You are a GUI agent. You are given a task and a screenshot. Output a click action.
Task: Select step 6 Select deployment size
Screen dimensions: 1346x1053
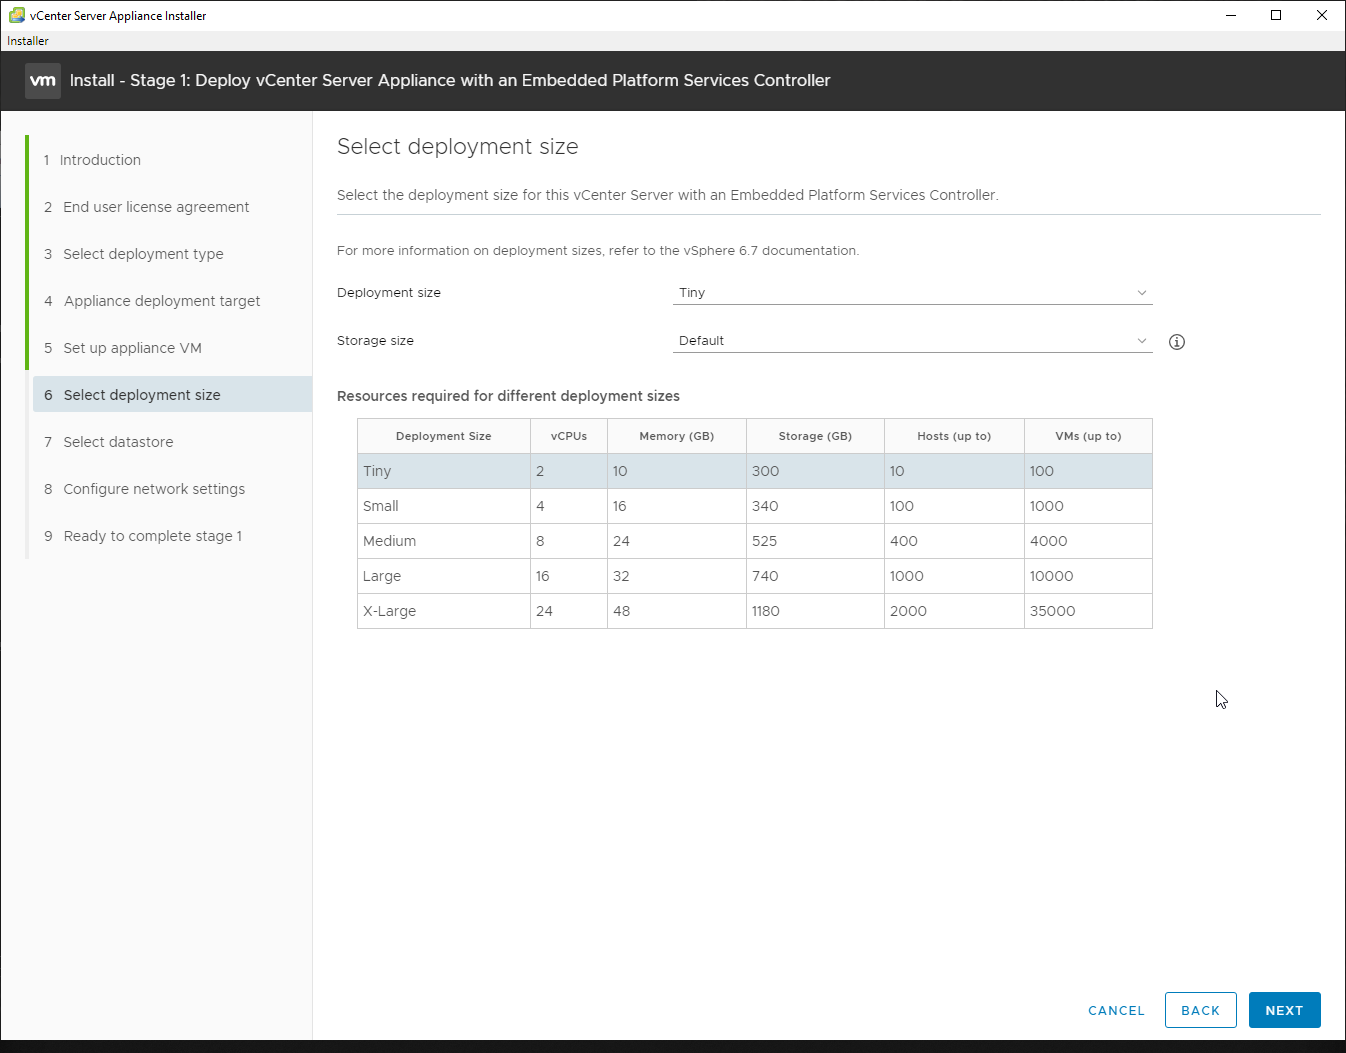[x=172, y=395]
